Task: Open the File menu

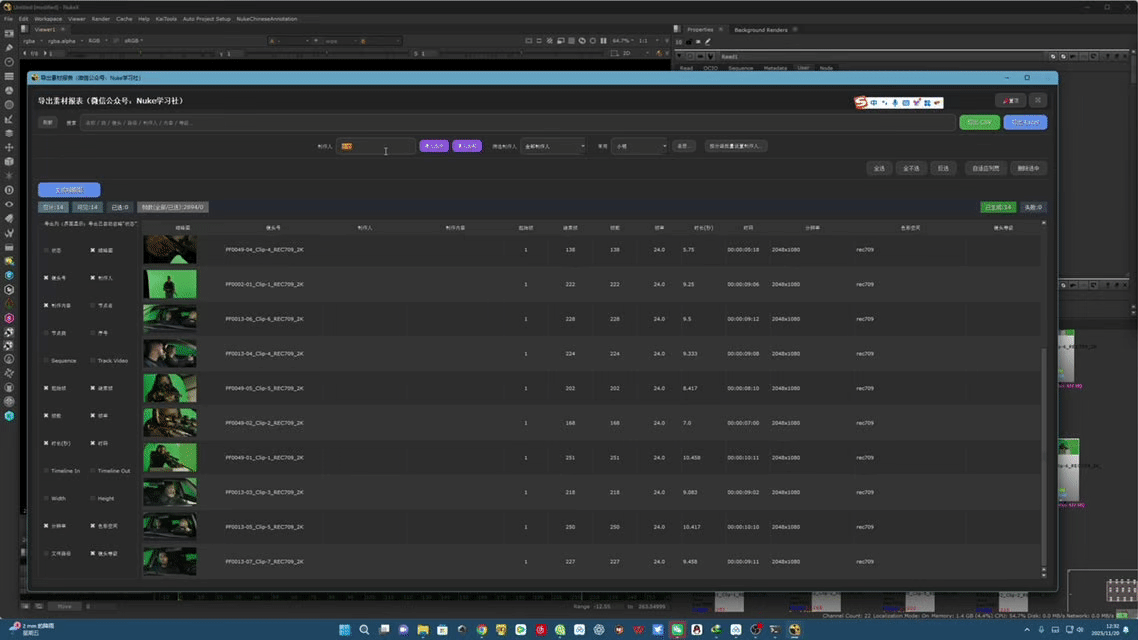Action: pos(8,19)
